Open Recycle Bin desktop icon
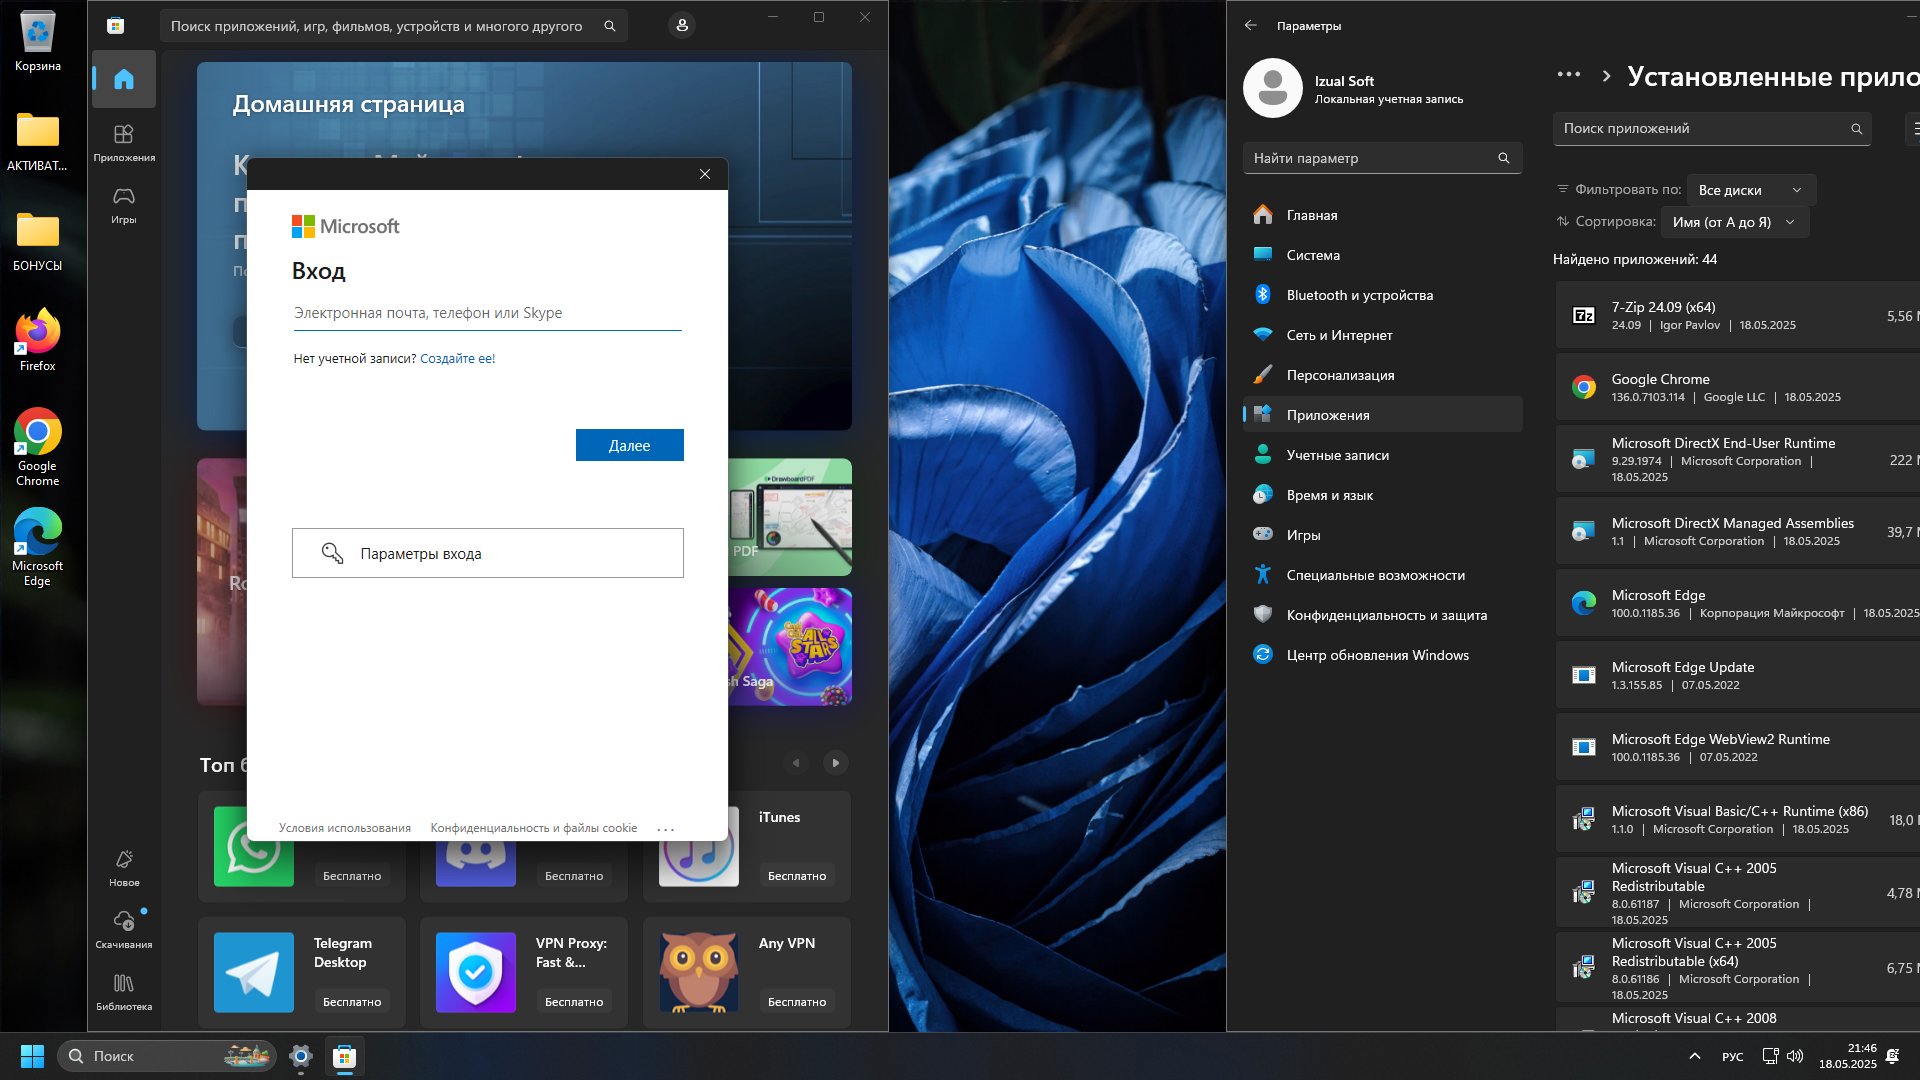 [x=37, y=41]
